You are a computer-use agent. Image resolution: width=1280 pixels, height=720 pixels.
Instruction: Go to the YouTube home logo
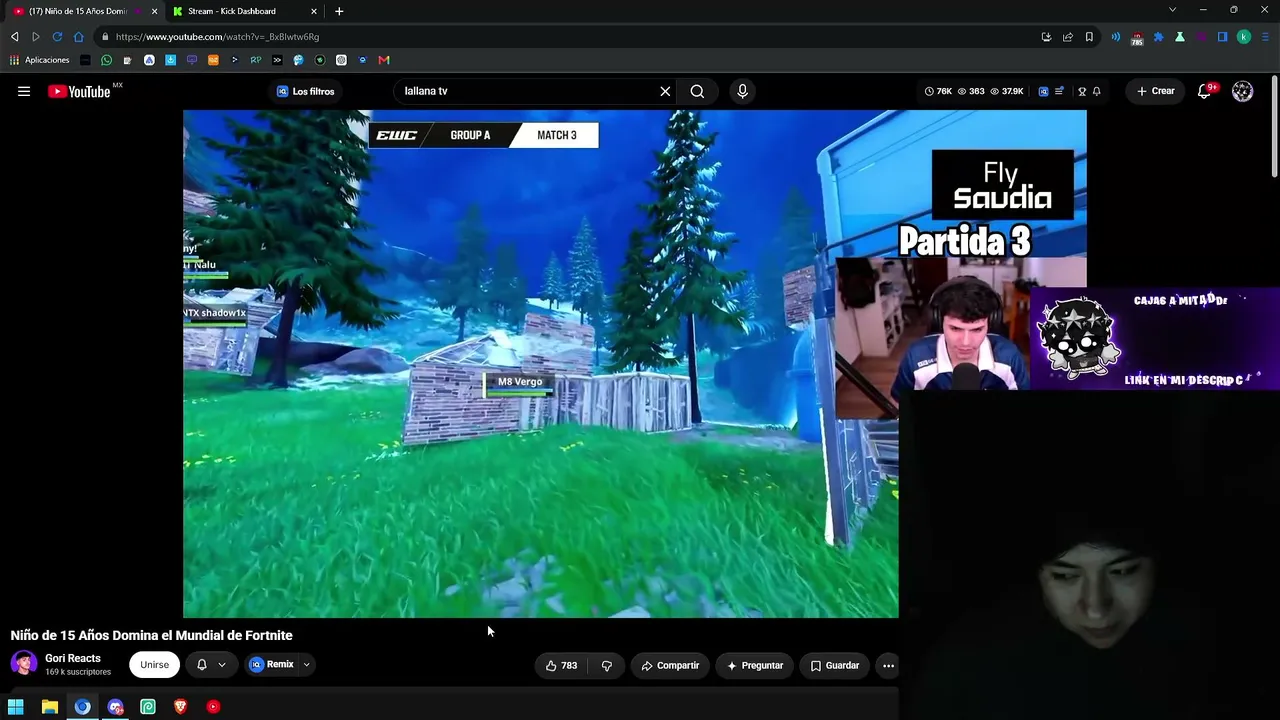click(x=79, y=91)
